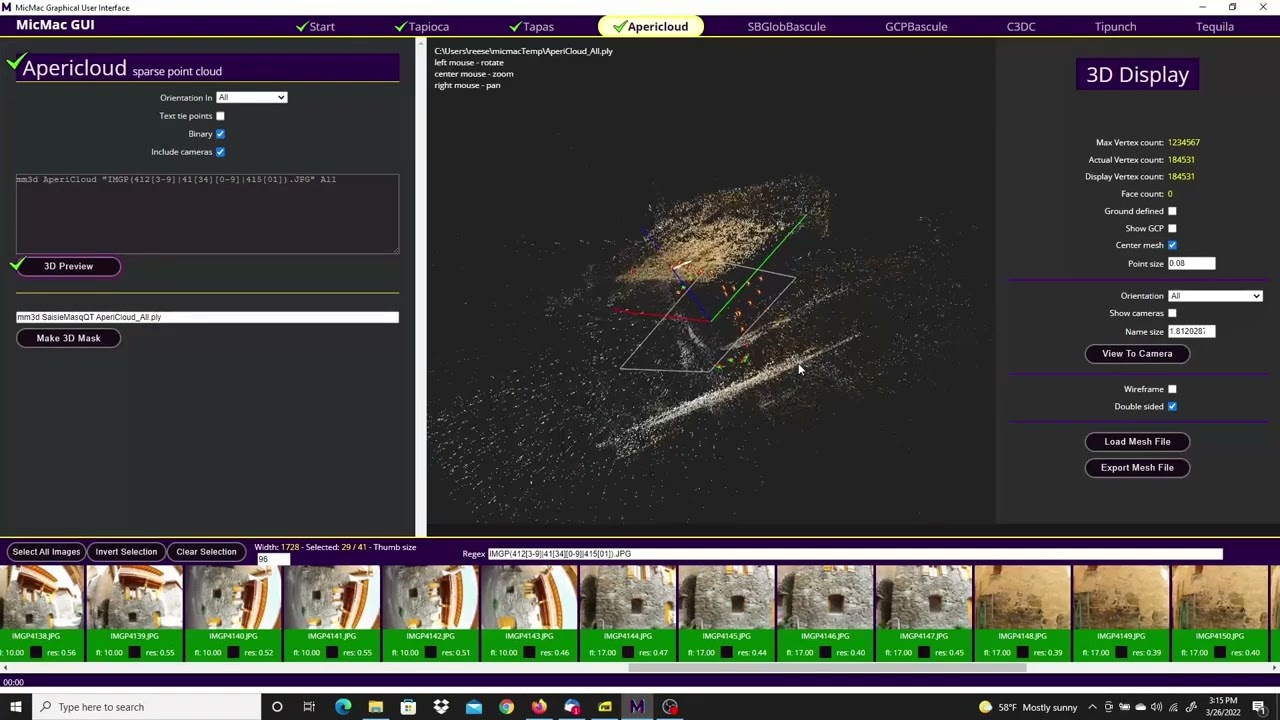Open the notification center icon
Screen dimensions: 1280x720
1259,707
